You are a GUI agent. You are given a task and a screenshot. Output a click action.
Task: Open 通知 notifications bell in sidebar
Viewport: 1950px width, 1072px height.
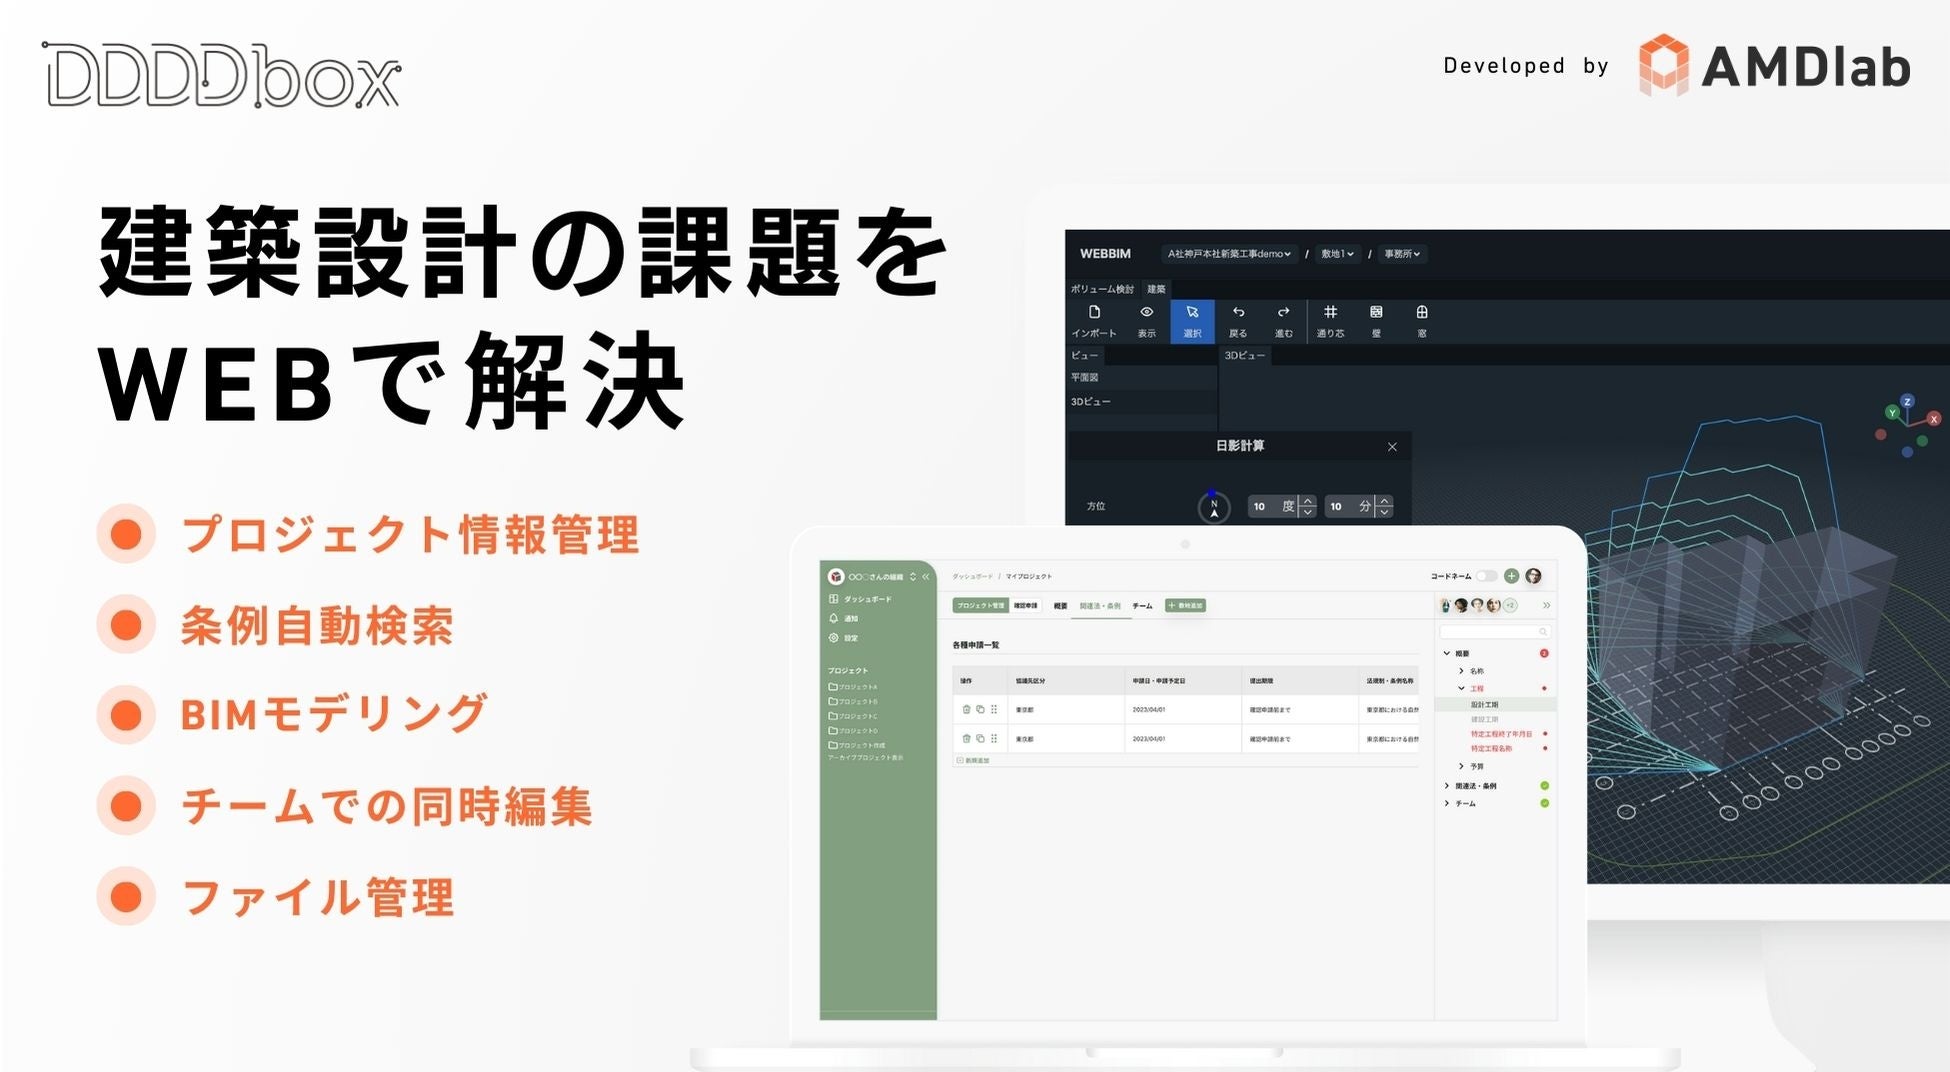pos(843,618)
